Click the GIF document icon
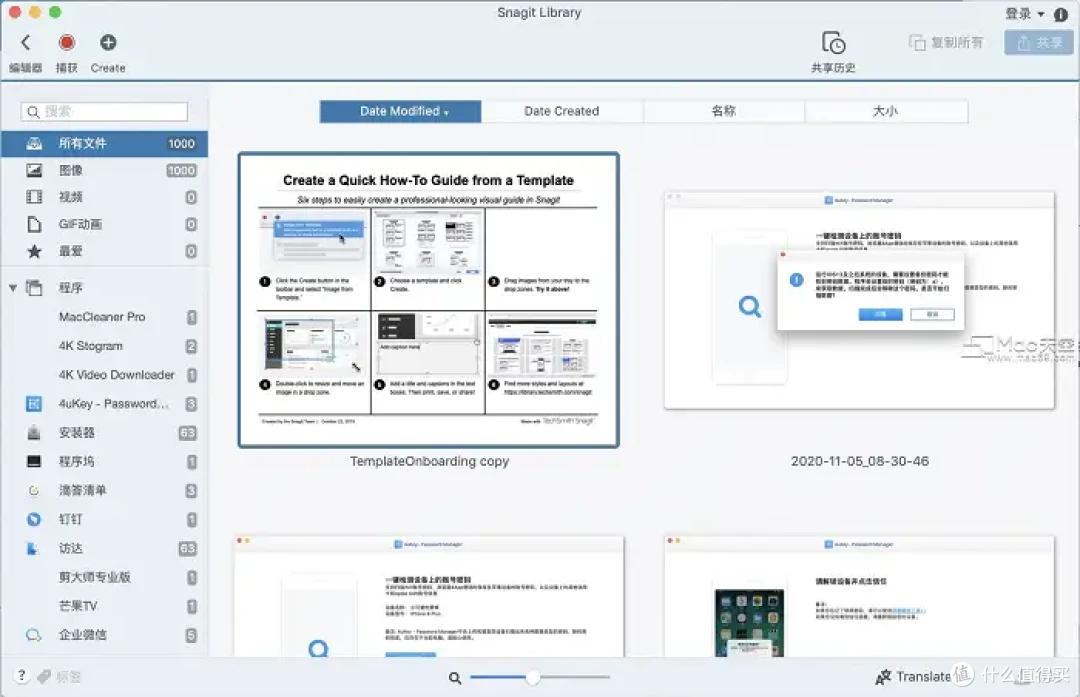This screenshot has width=1080, height=697. (x=34, y=224)
